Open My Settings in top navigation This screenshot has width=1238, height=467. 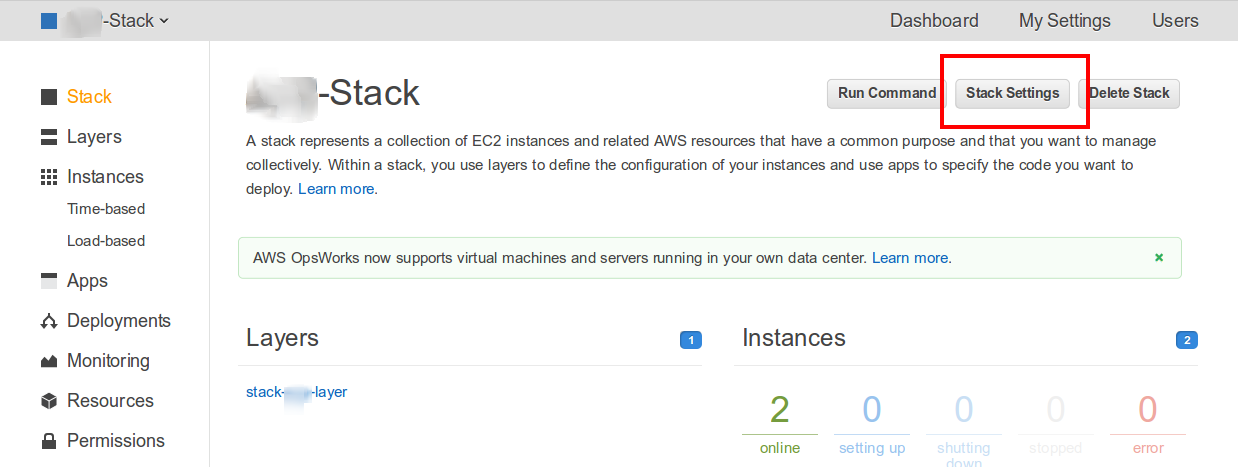coord(1064,20)
